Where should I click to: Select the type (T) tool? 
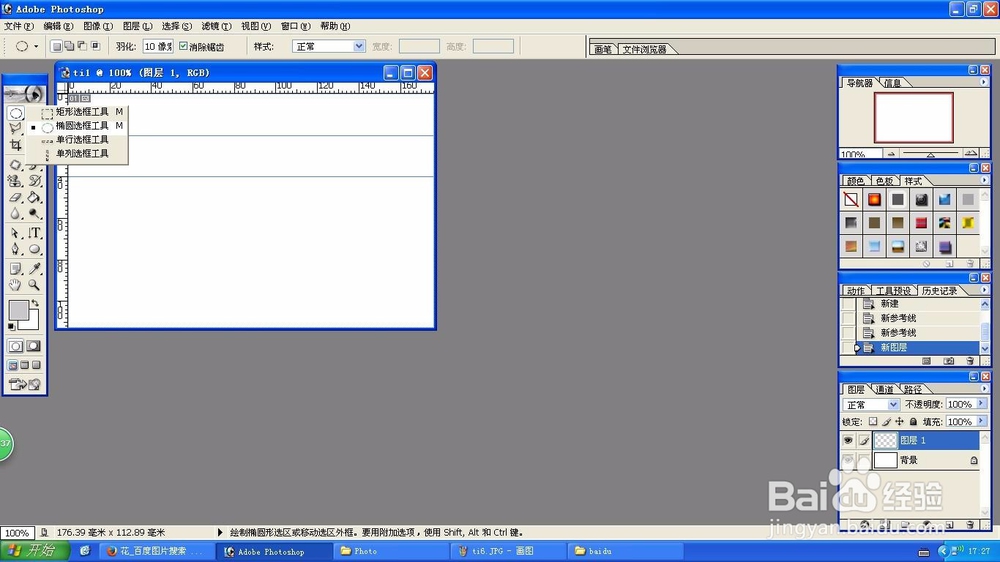pyautogui.click(x=34, y=233)
